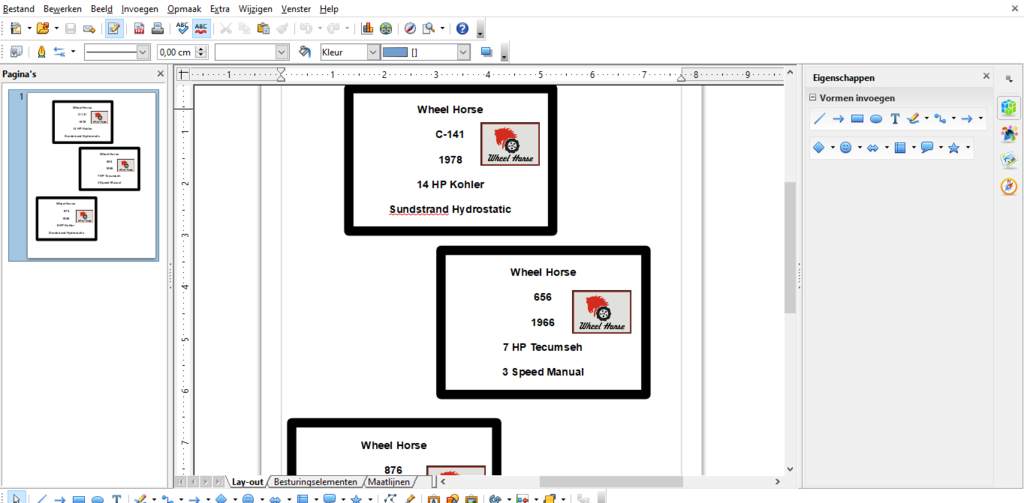The width and height of the screenshot is (1024, 503).
Task: Close the Pagina's panel
Action: coord(161,74)
